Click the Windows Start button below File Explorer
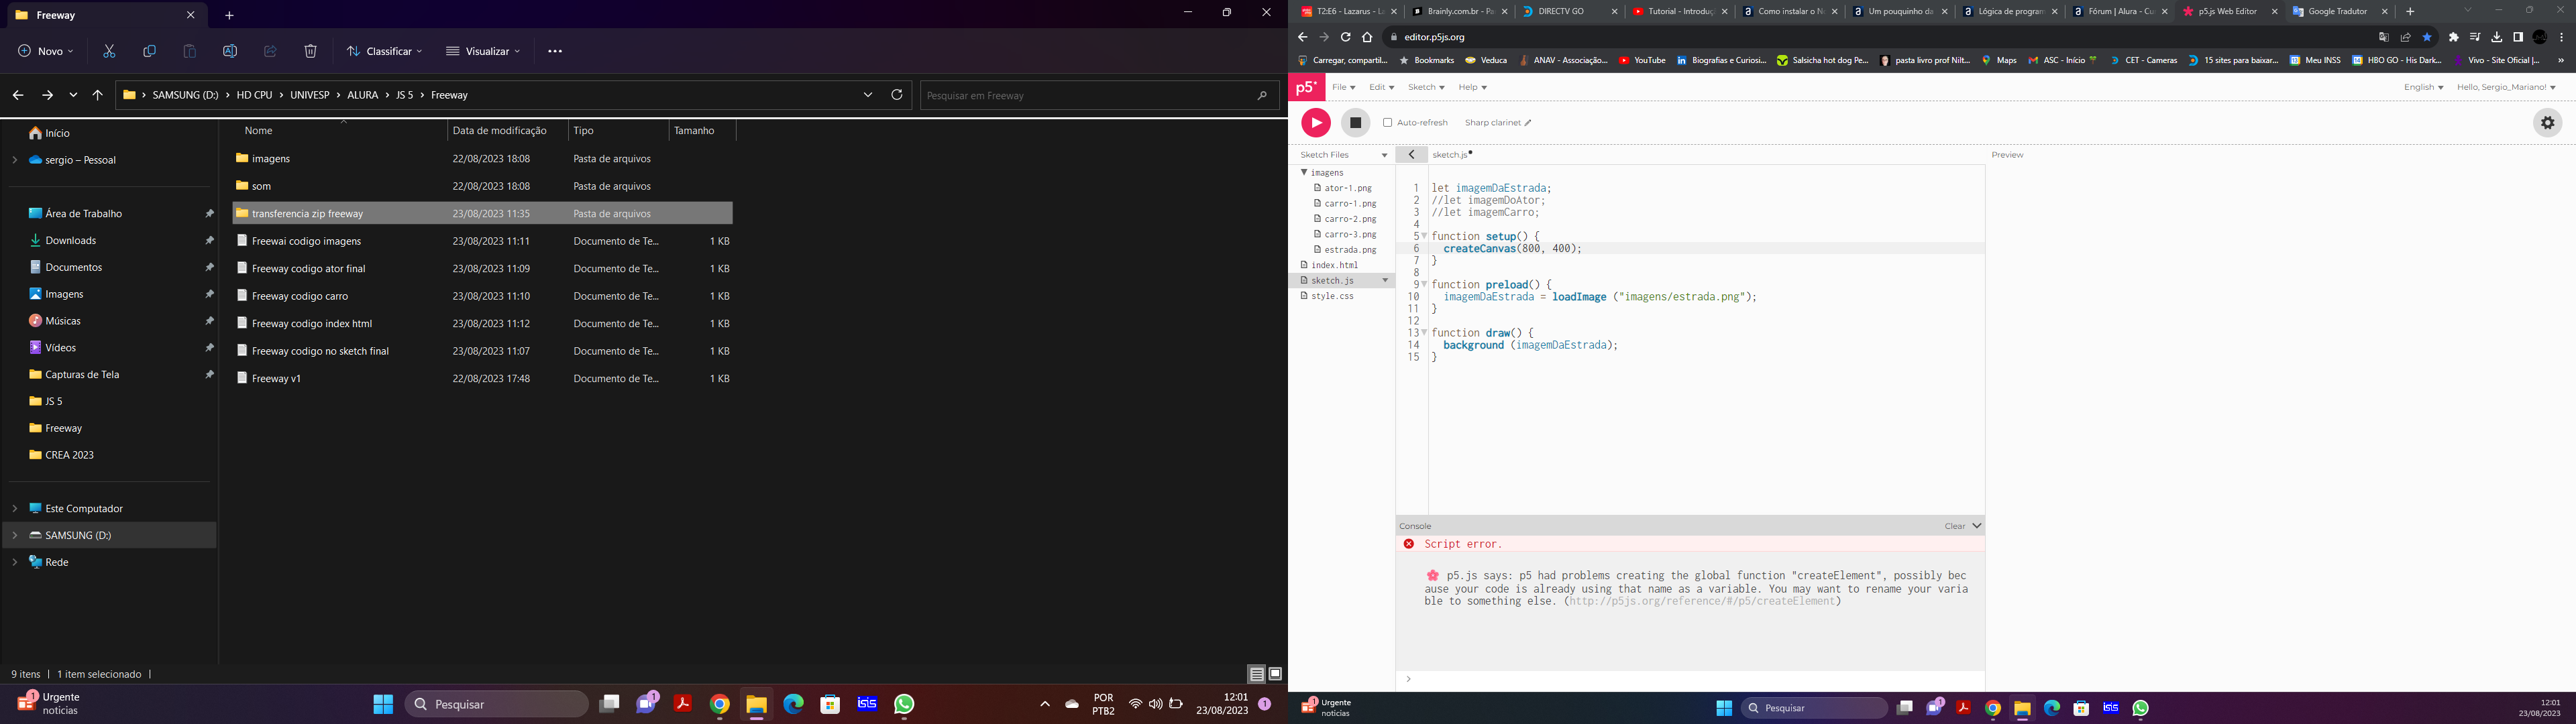This screenshot has width=2576, height=724. [x=383, y=704]
